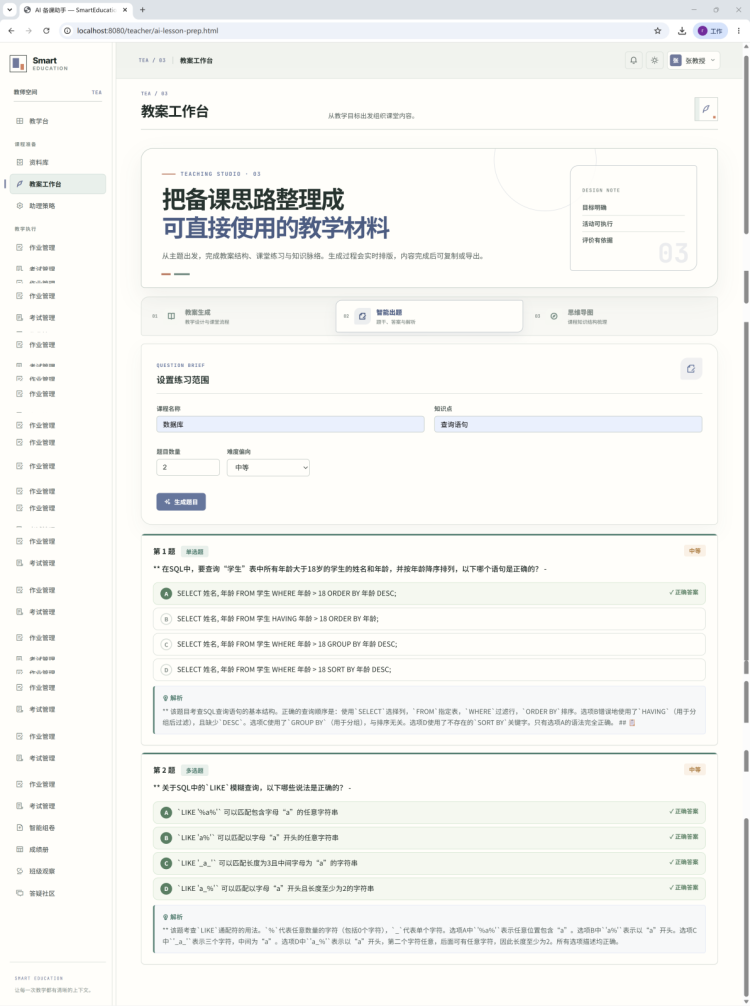
Task: Click the 解析 label under question 1
Action: 173,698
